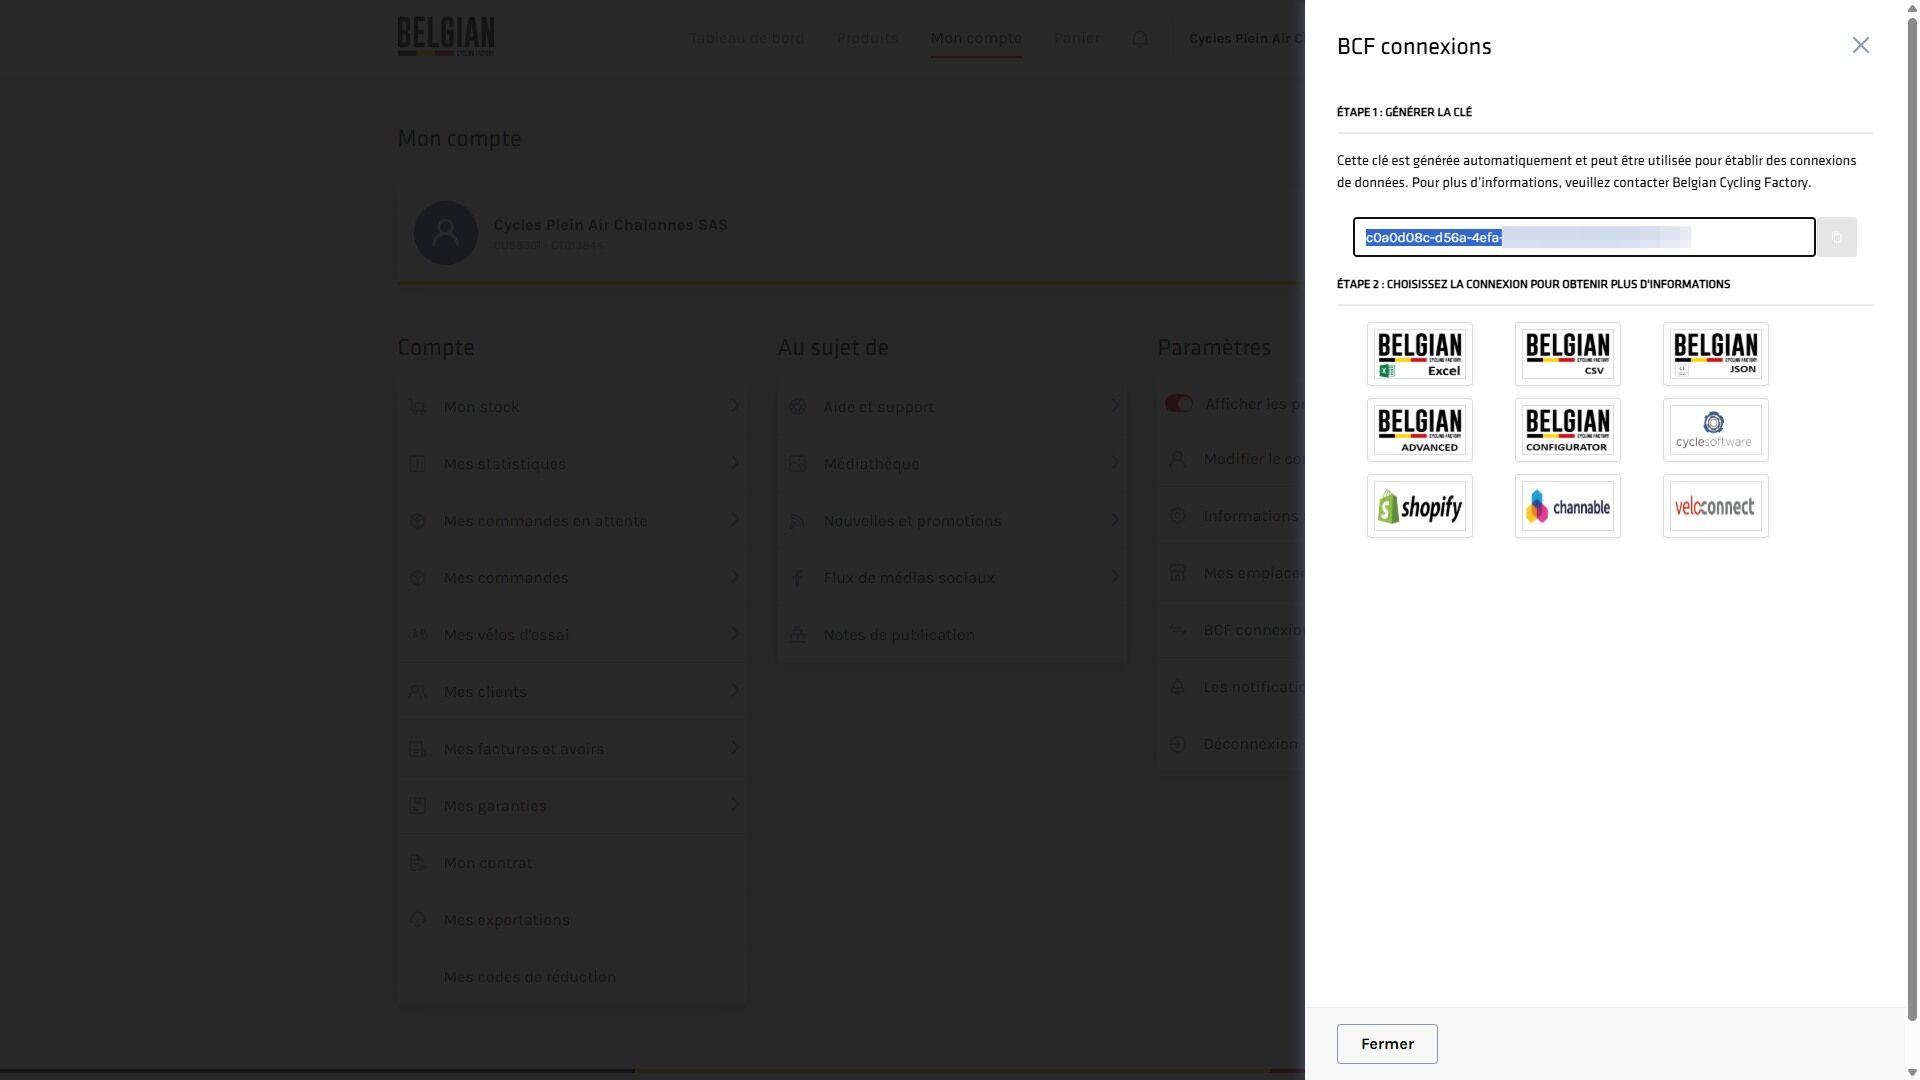Image resolution: width=1920 pixels, height=1080 pixels.
Task: Expand the Mon stock chevron
Action: click(x=735, y=406)
